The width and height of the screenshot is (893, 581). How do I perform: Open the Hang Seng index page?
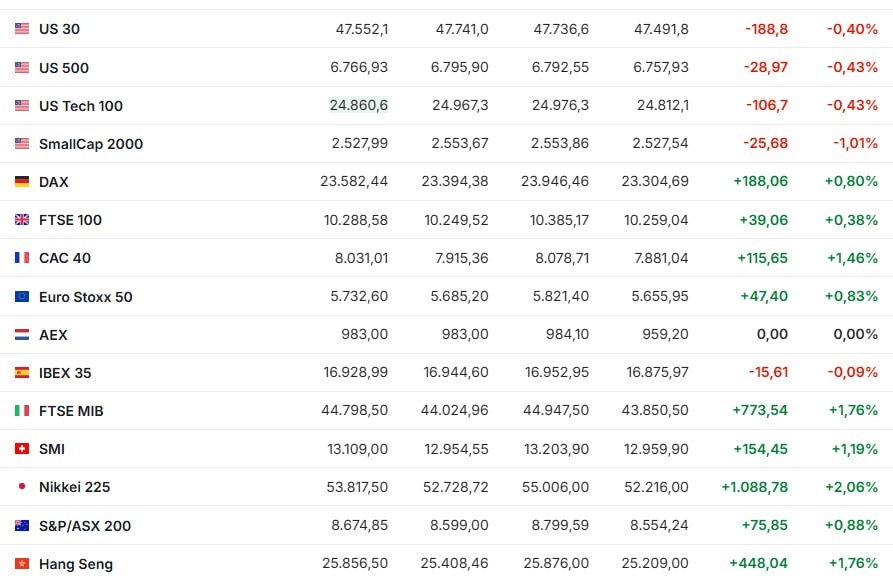76,564
